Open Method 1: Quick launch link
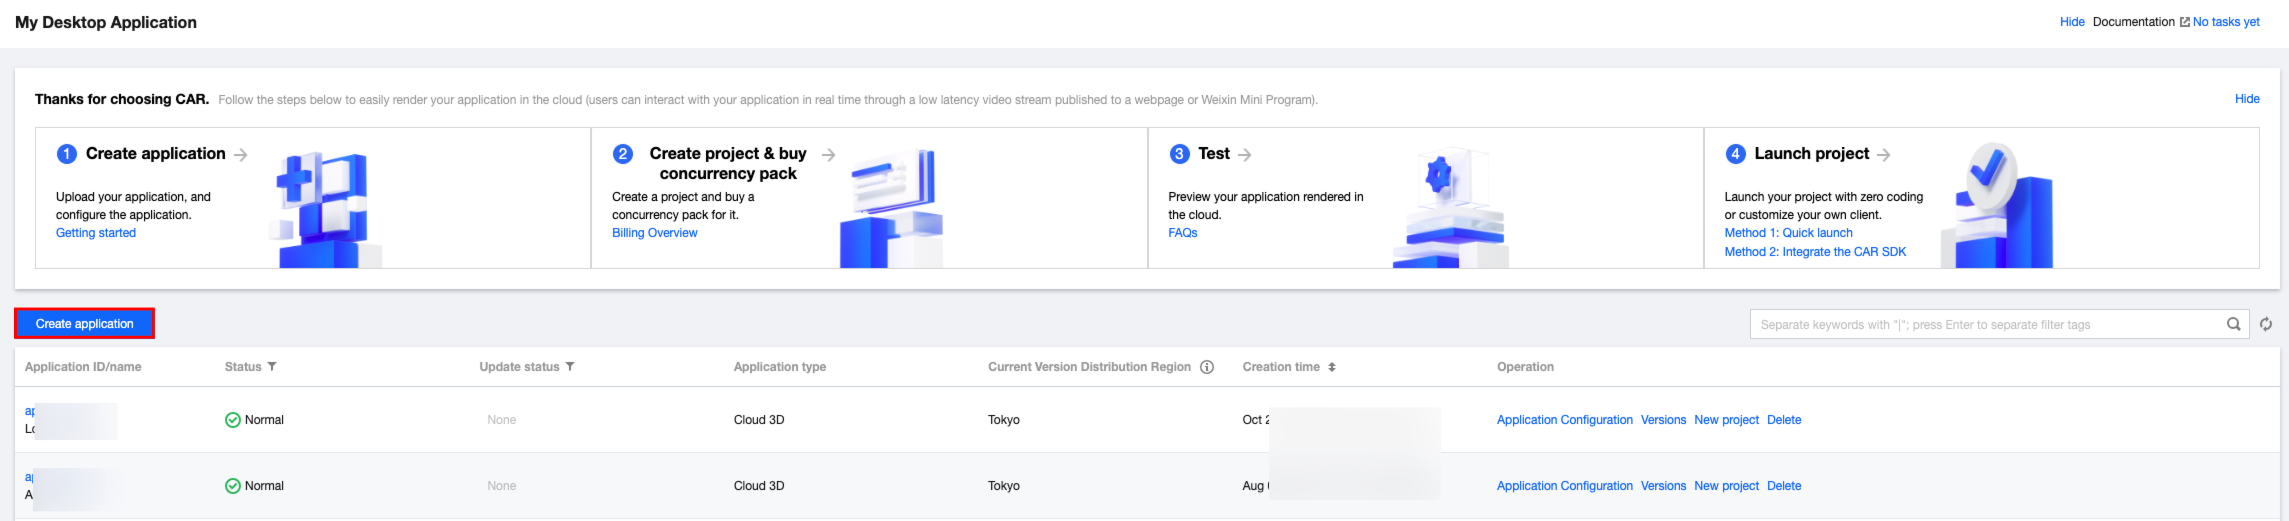This screenshot has height=521, width=2289. point(1788,233)
